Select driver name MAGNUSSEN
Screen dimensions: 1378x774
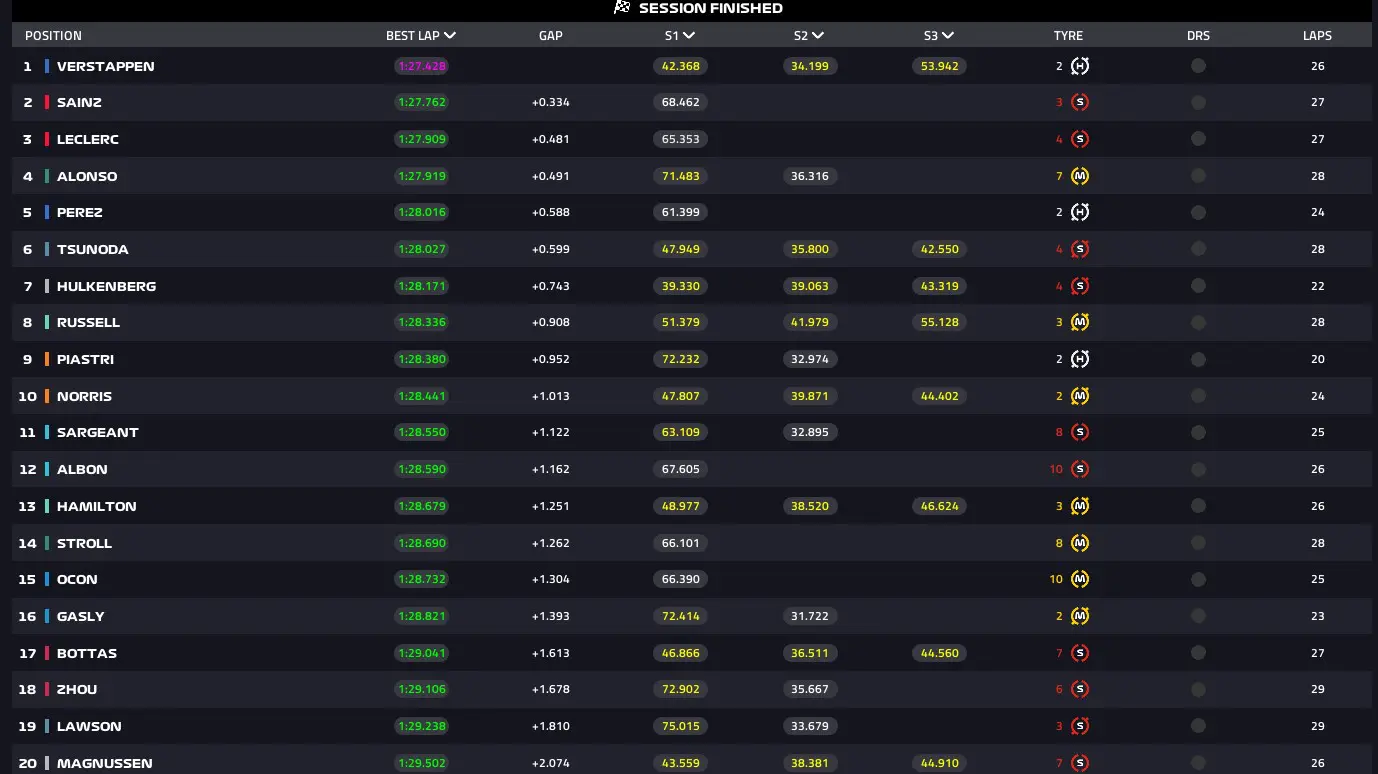105,763
